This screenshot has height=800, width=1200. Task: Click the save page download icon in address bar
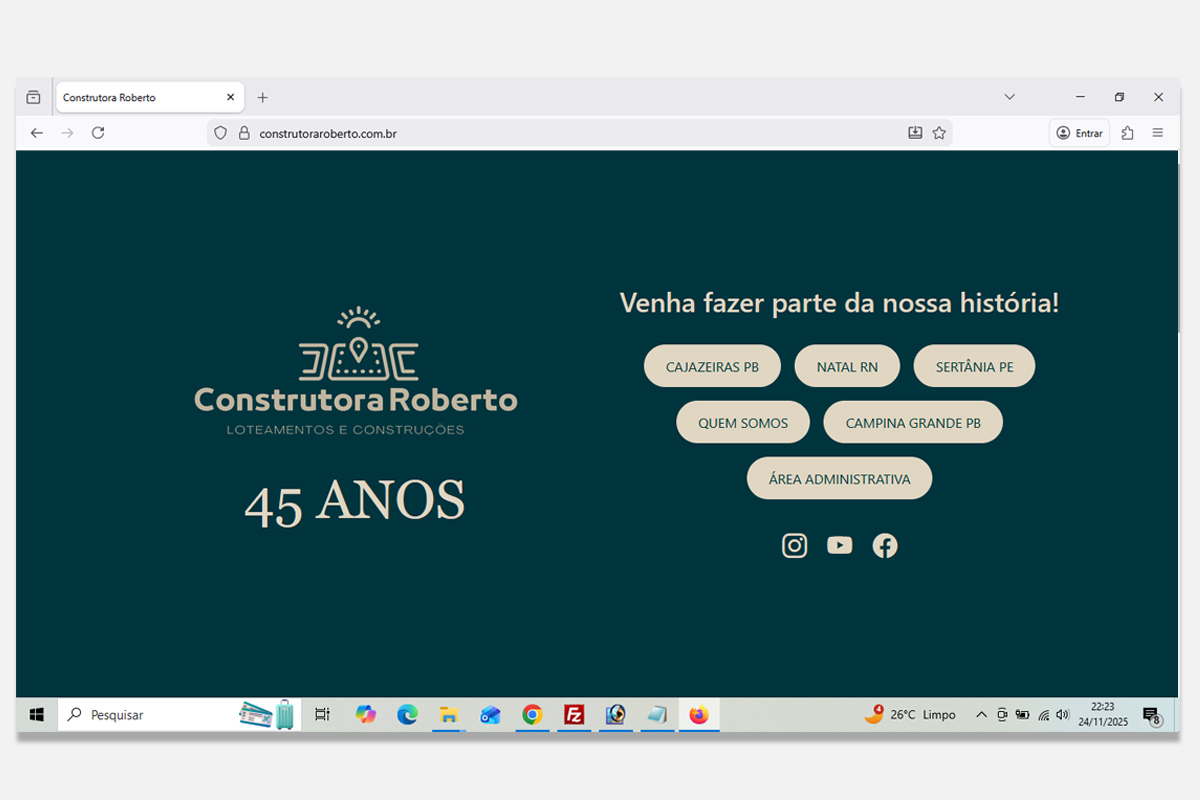[x=914, y=132]
